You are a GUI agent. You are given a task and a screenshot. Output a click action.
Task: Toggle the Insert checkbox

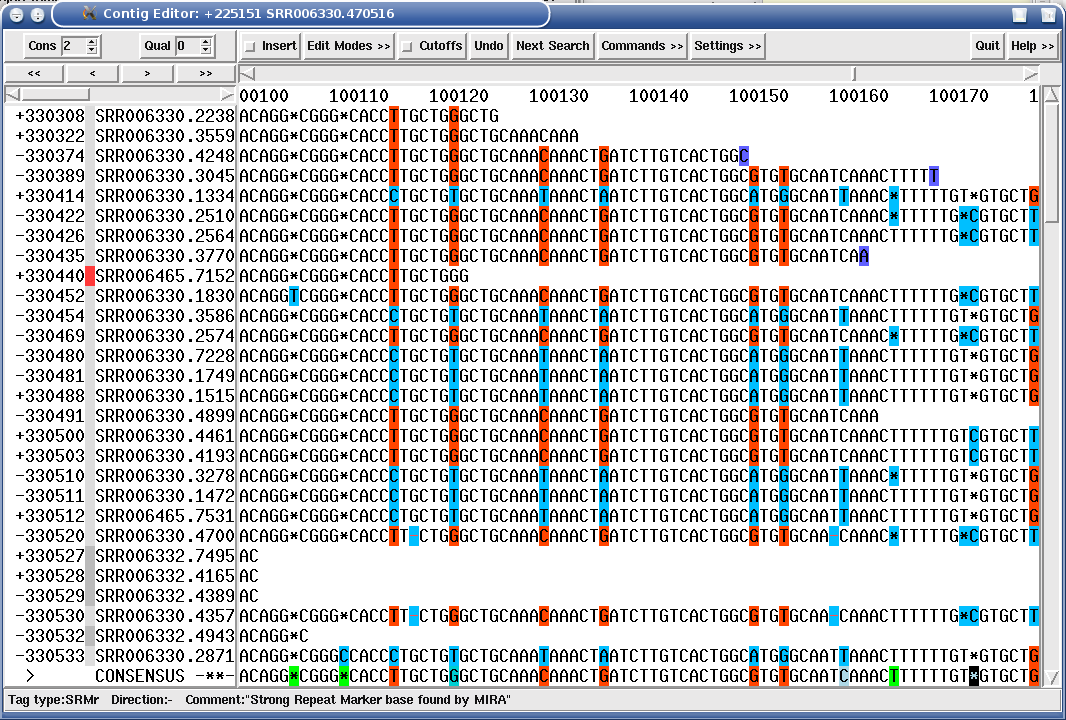pyautogui.click(x=250, y=46)
